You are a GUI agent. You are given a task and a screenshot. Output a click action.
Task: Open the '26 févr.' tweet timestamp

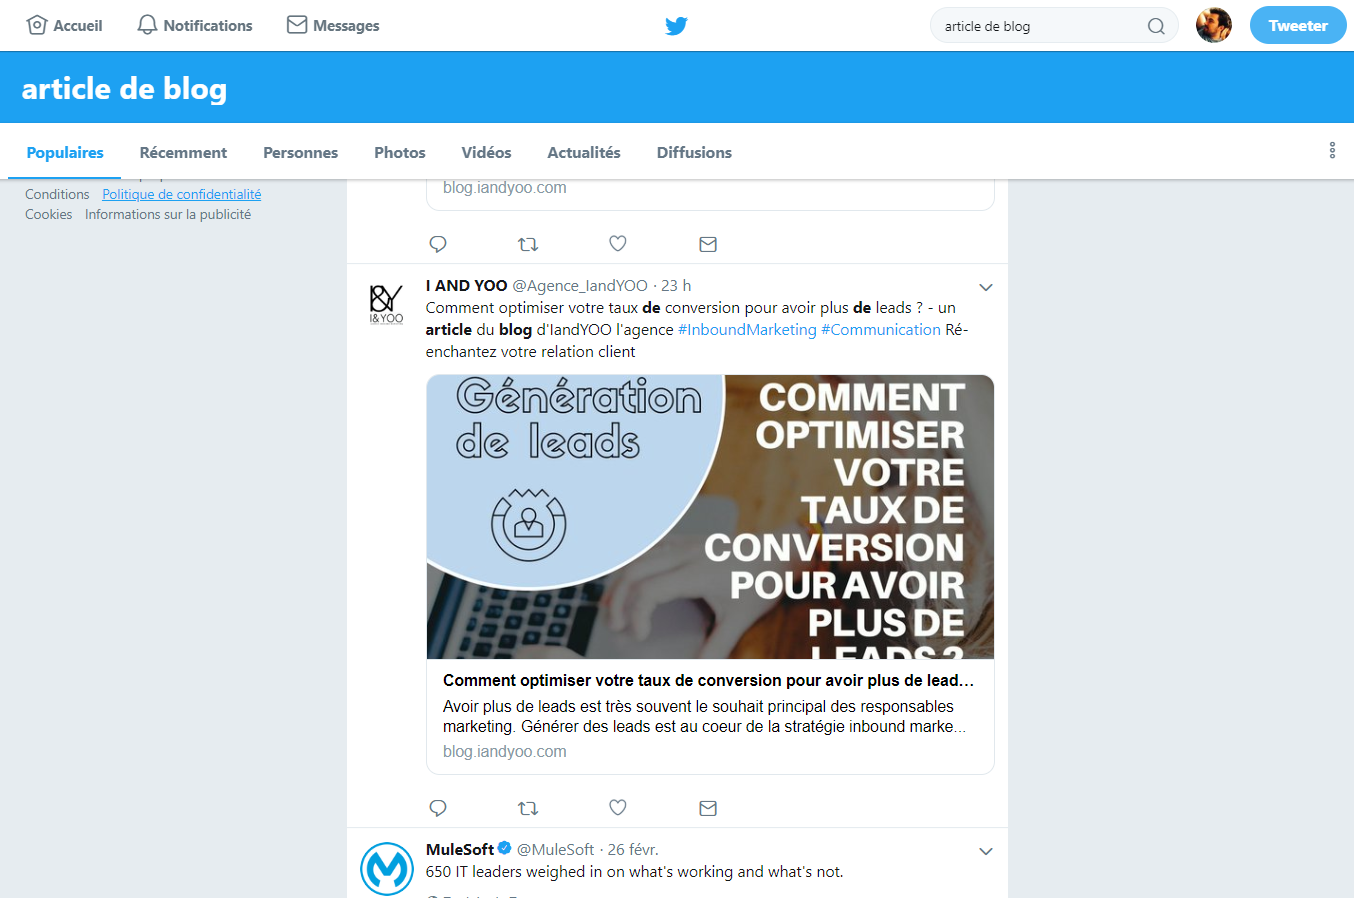tap(633, 850)
